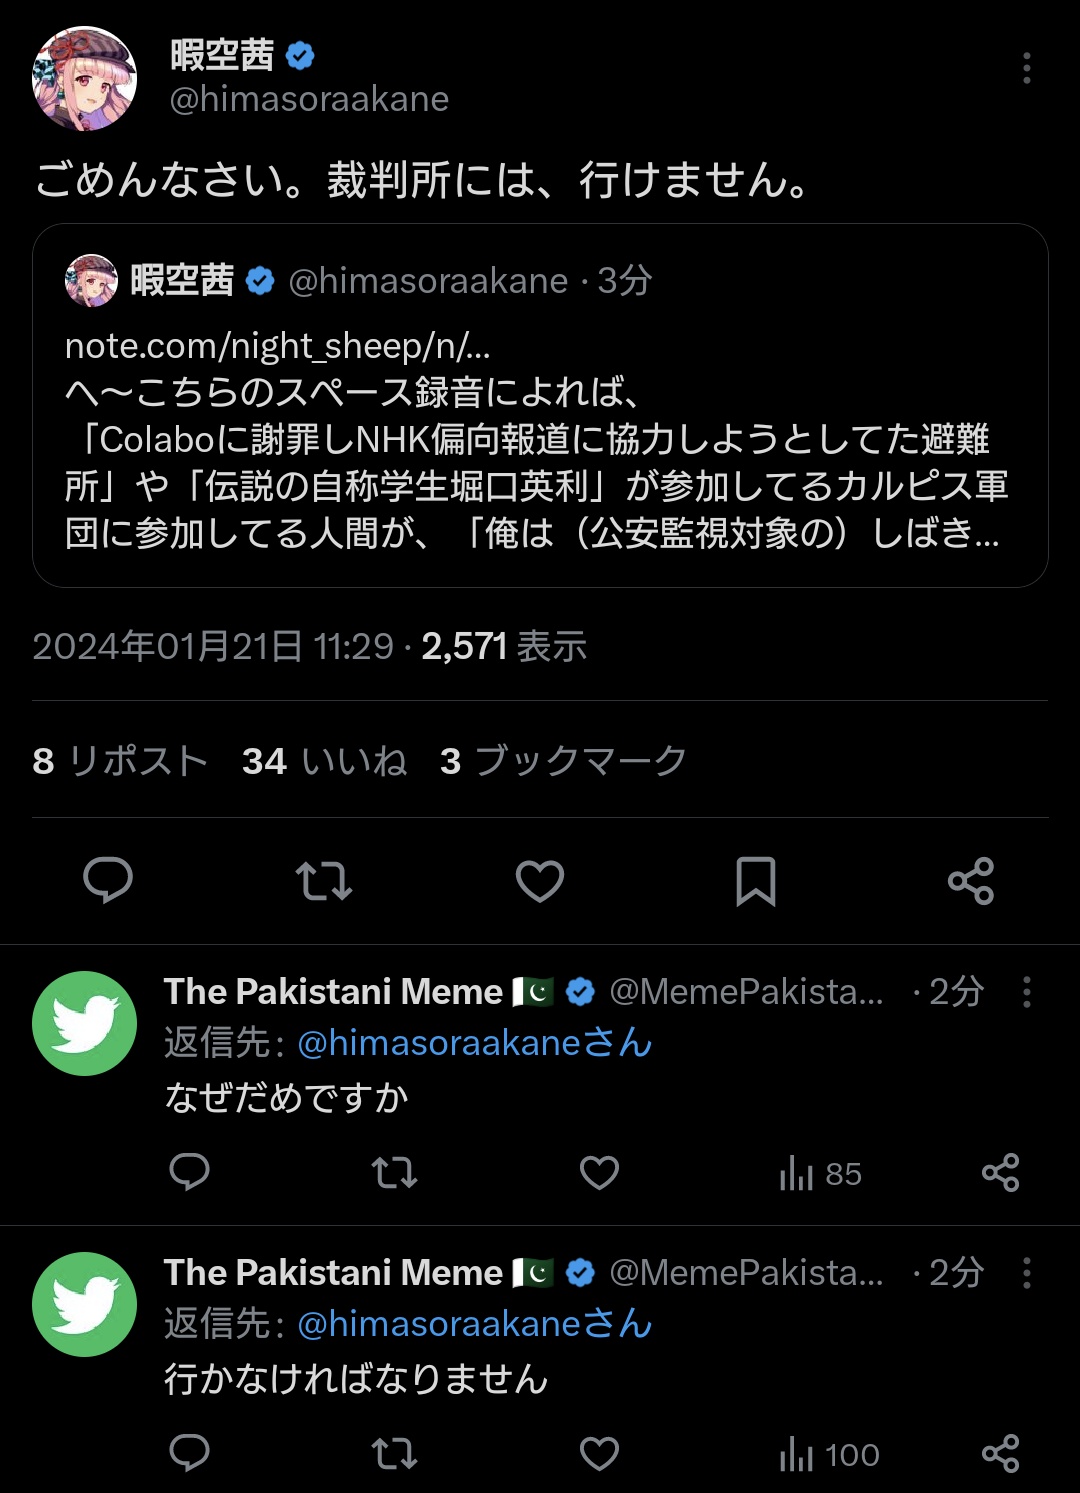1080x1493 pixels.
Task: Open more options on なぜだめですか reply
Action: tap(1026, 992)
